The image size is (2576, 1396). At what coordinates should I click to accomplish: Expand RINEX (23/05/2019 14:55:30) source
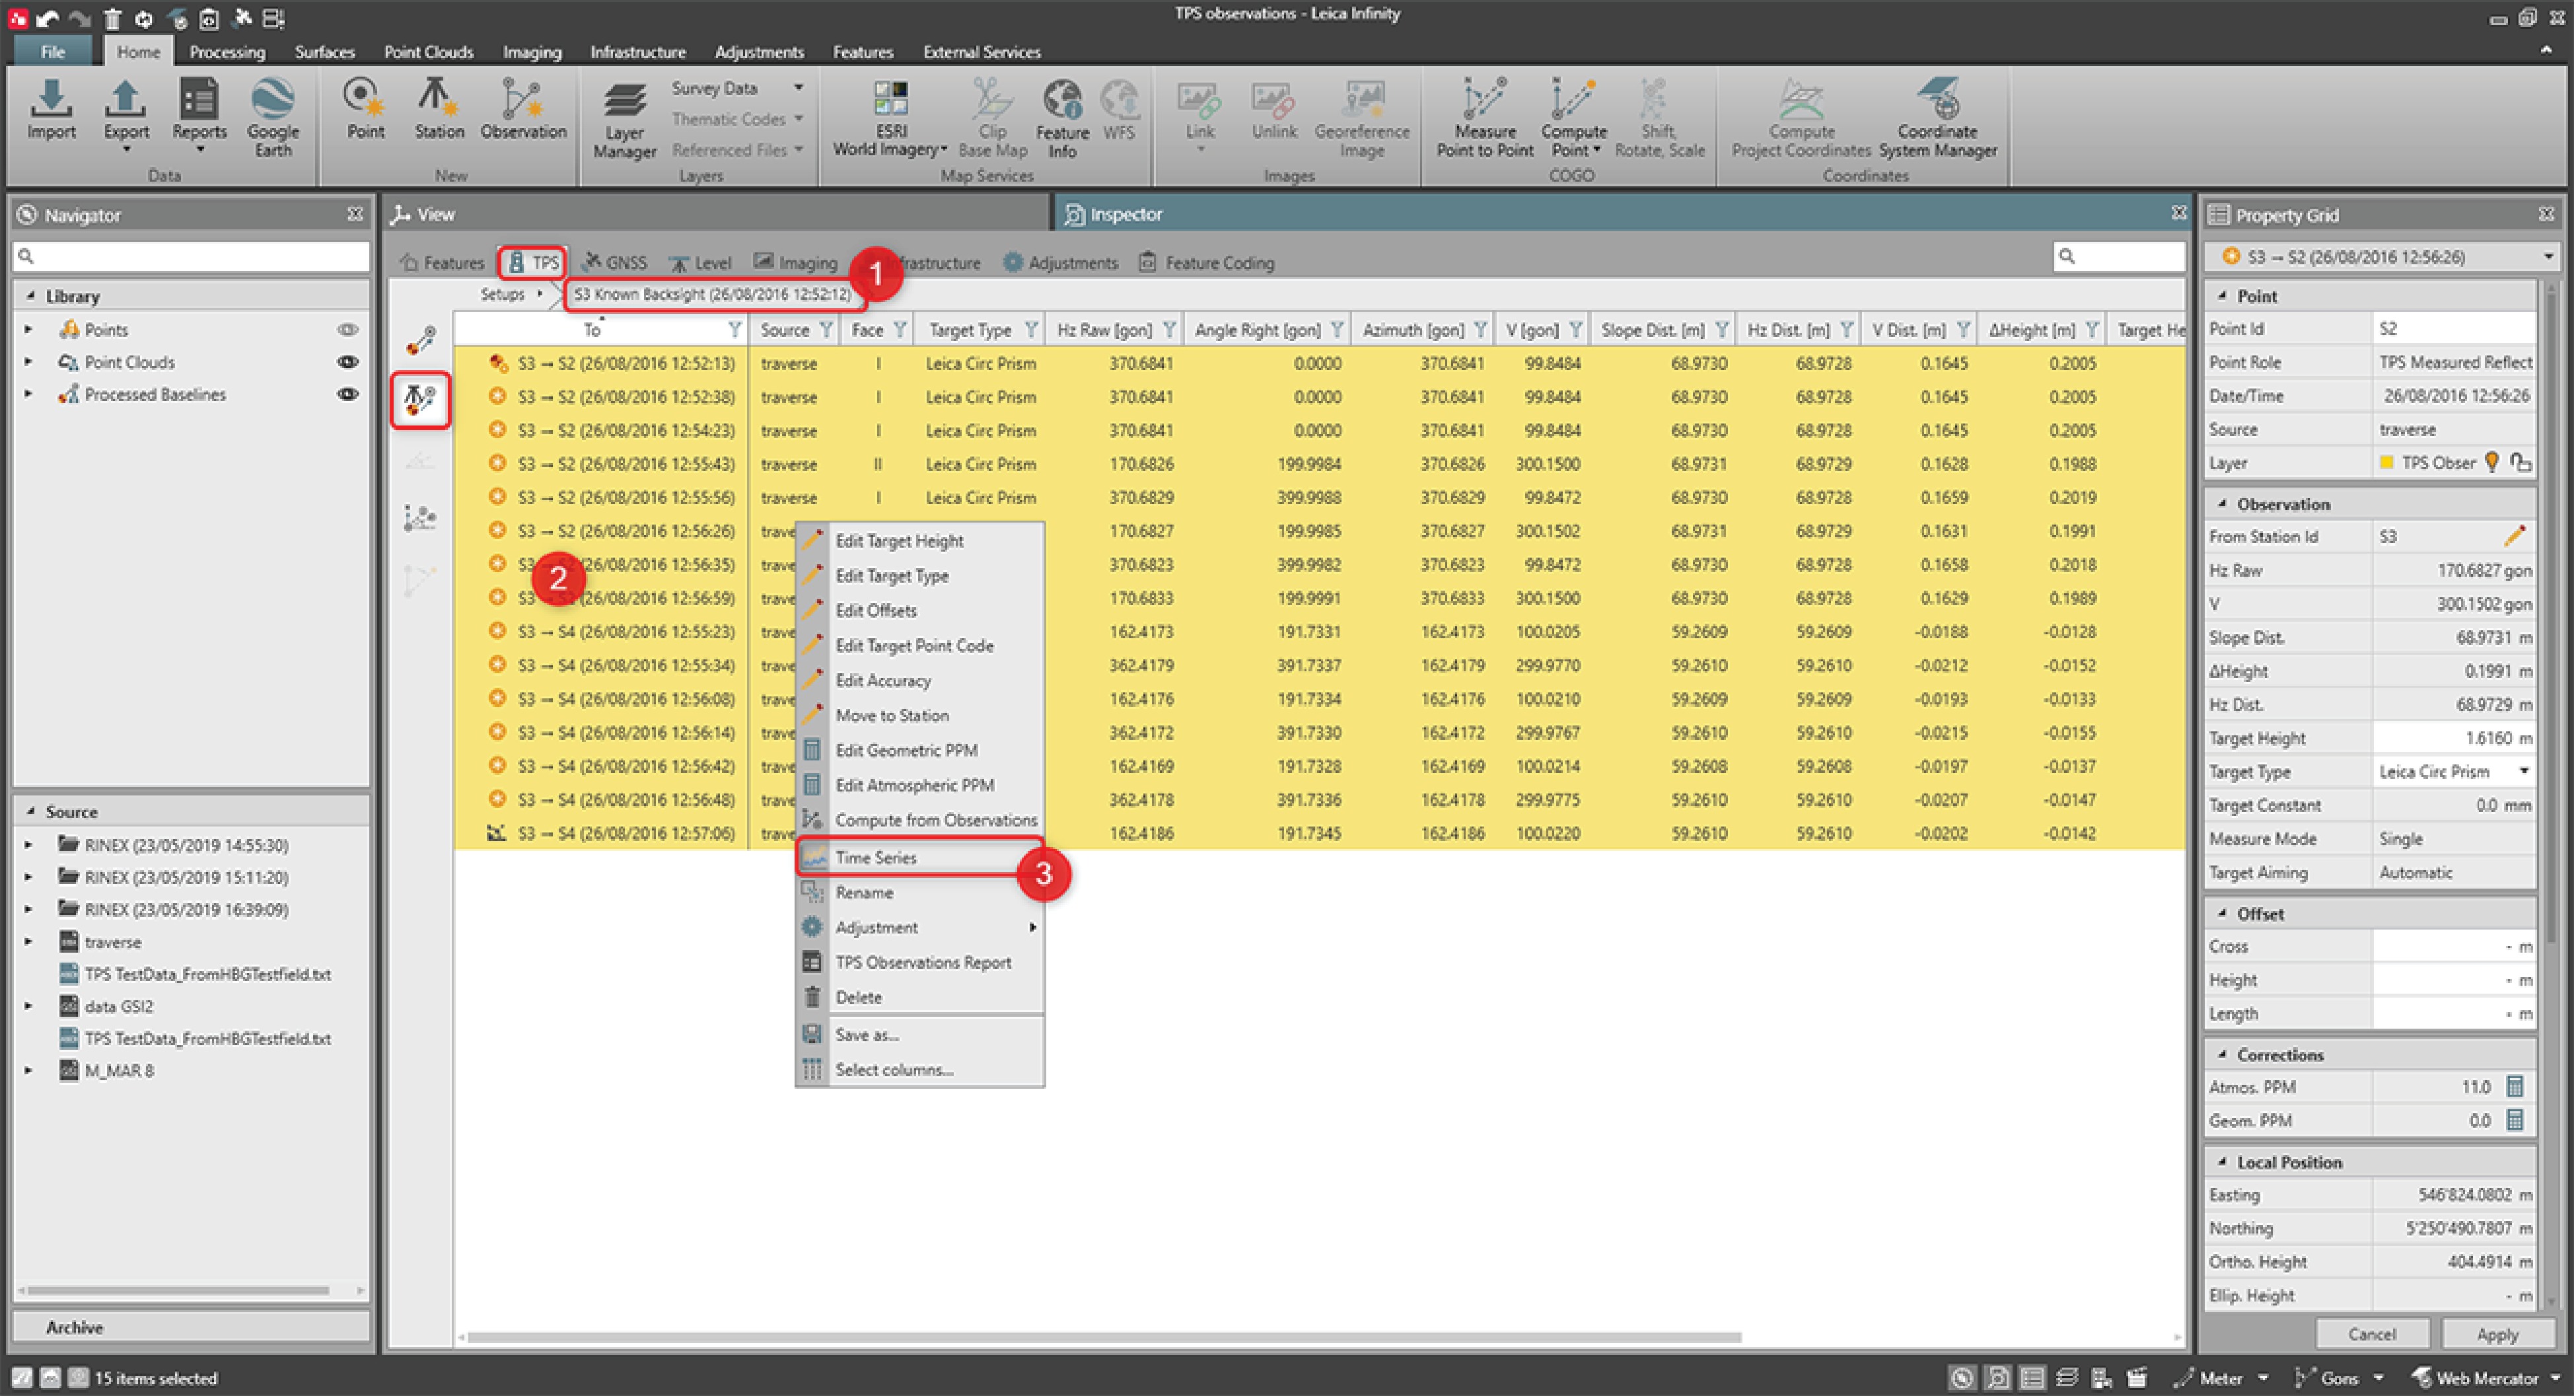(x=28, y=845)
